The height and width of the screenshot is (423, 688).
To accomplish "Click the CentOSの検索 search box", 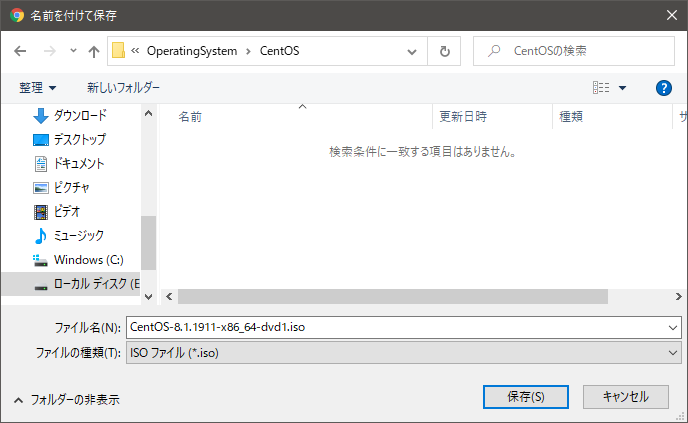I will point(574,51).
